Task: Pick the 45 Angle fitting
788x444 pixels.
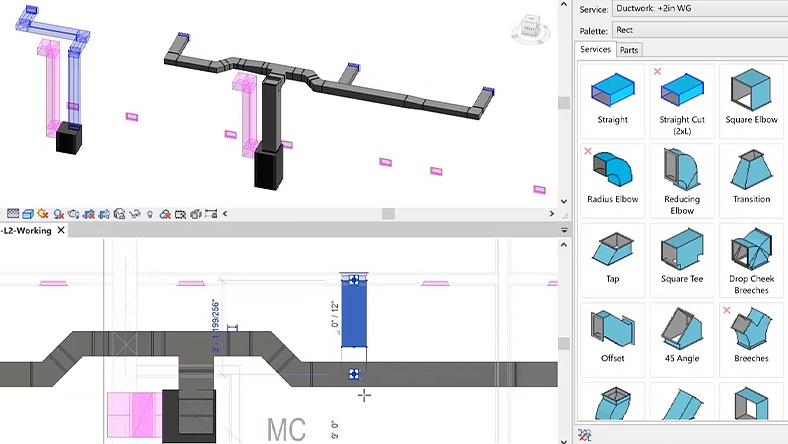Action: pos(682,339)
